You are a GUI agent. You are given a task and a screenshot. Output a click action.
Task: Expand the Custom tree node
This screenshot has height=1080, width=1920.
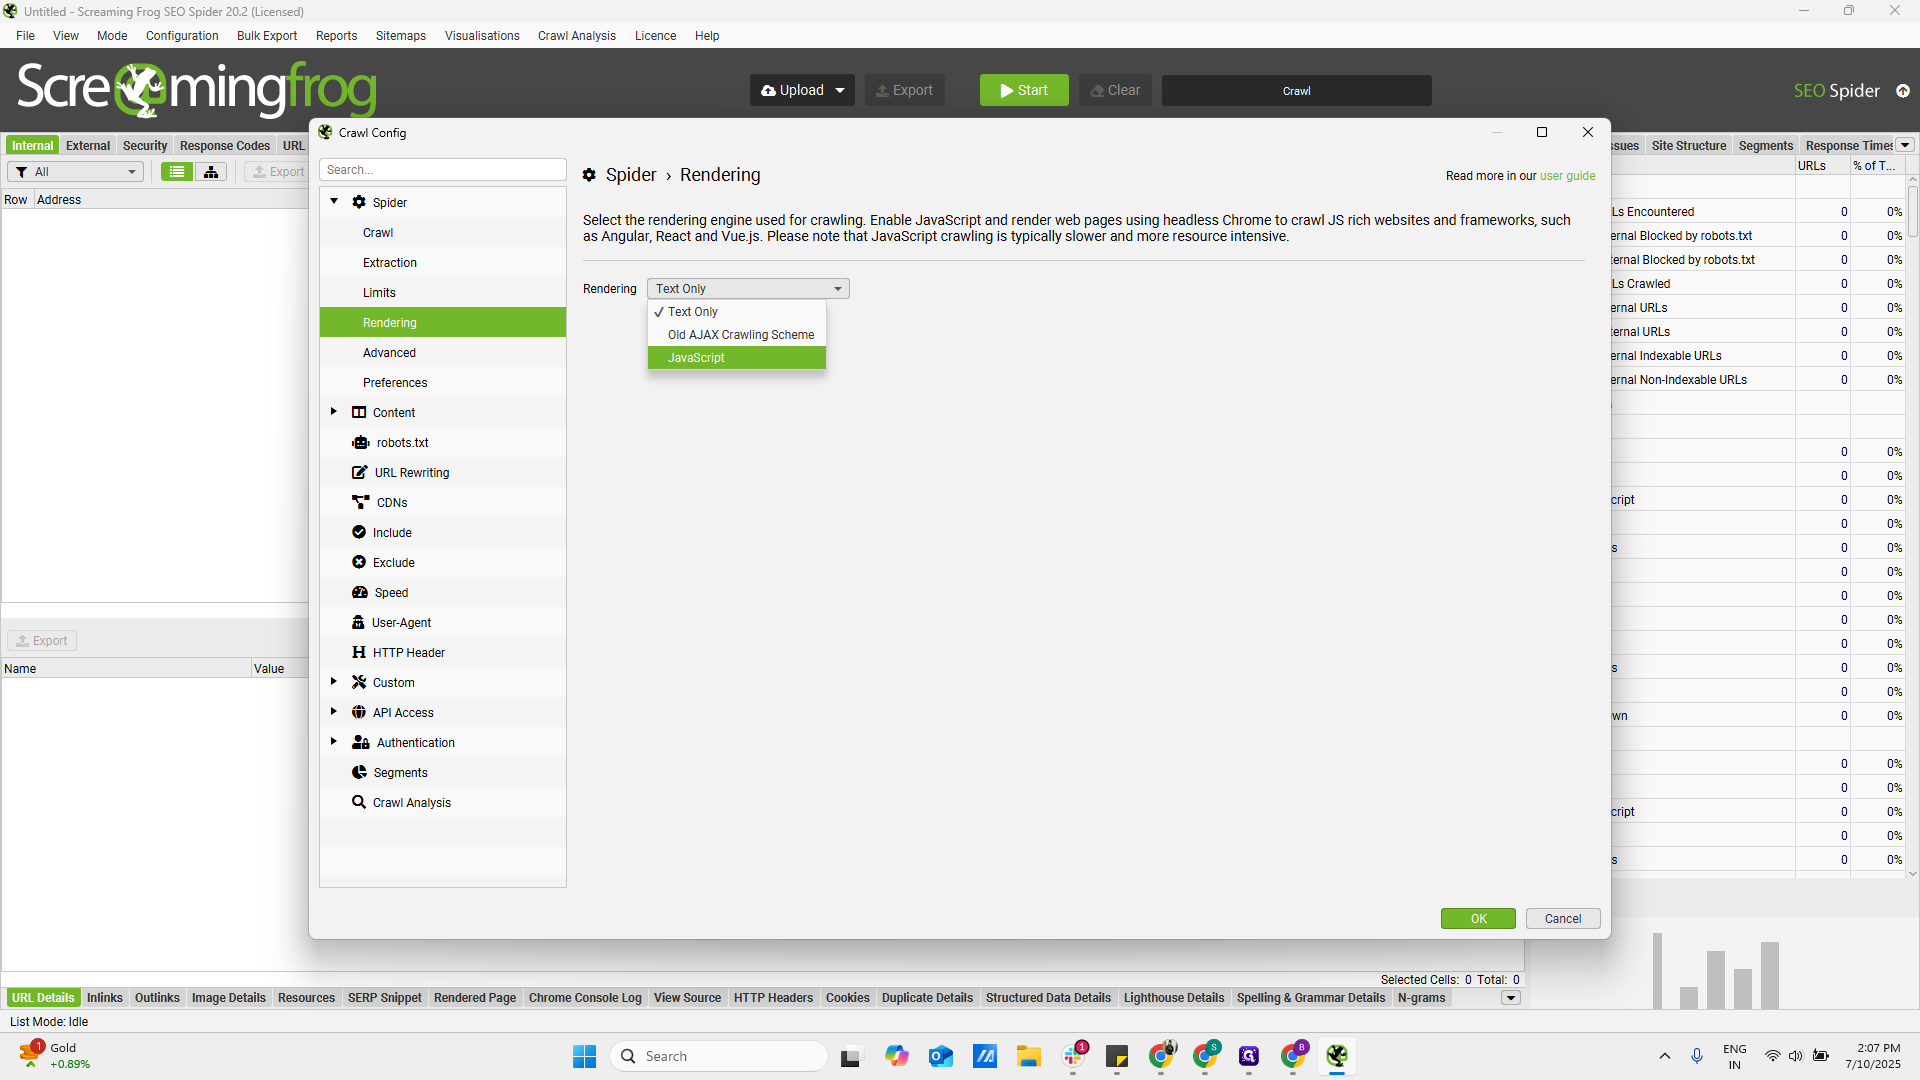(x=334, y=682)
